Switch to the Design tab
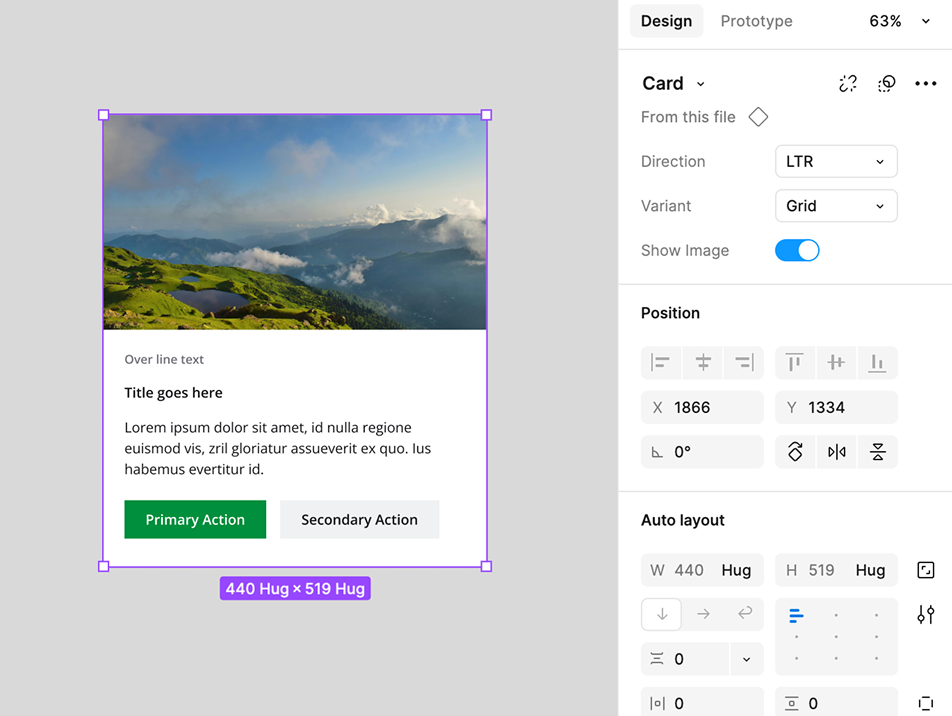Screen dimensions: 952x716 tap(666, 21)
